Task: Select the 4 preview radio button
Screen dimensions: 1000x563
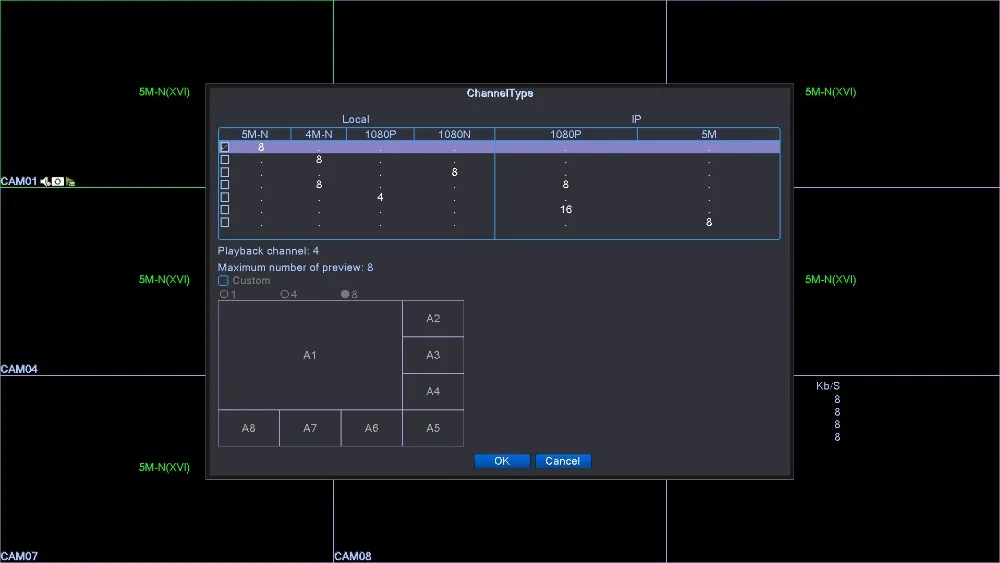Action: (284, 294)
